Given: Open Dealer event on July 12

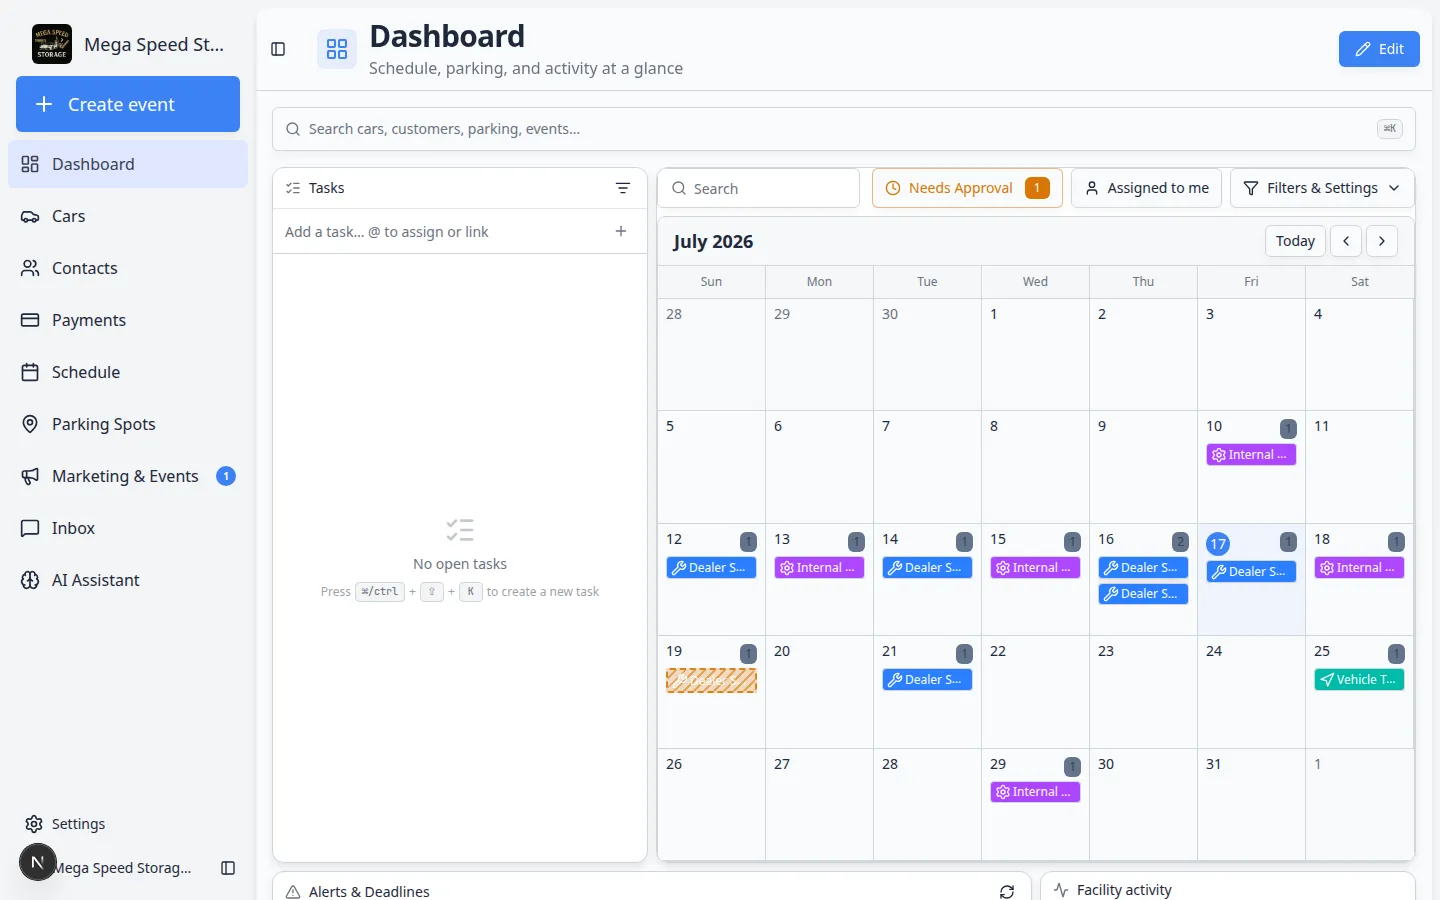Looking at the screenshot, I should (711, 568).
